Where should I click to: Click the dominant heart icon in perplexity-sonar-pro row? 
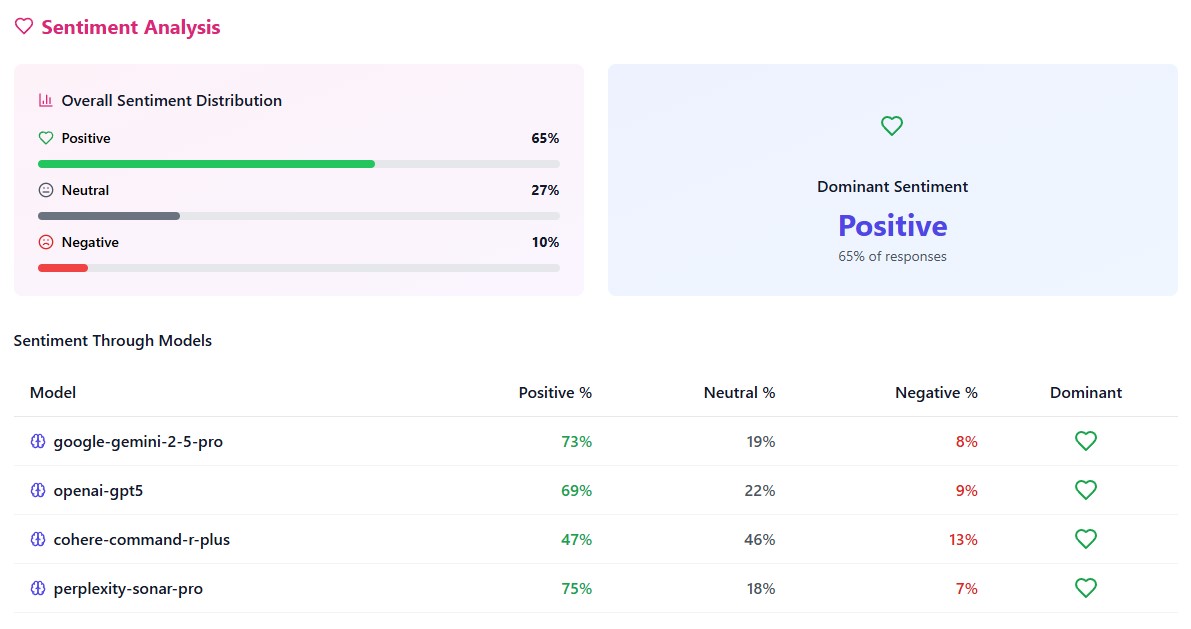pos(1086,588)
